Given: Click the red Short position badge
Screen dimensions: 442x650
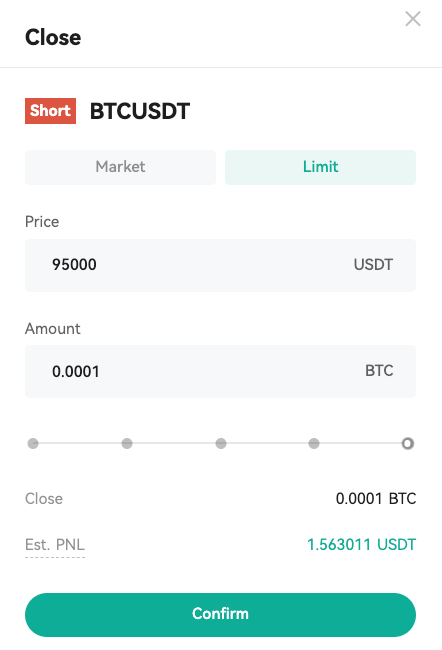Looking at the screenshot, I should (x=50, y=111).
